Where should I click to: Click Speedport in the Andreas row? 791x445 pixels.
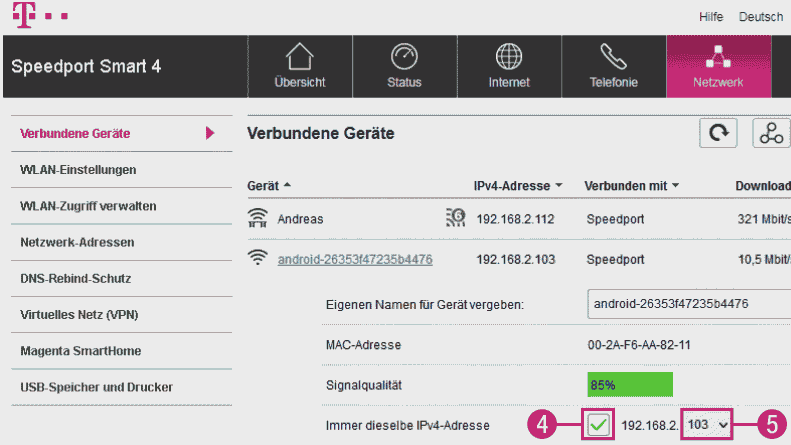(615, 219)
